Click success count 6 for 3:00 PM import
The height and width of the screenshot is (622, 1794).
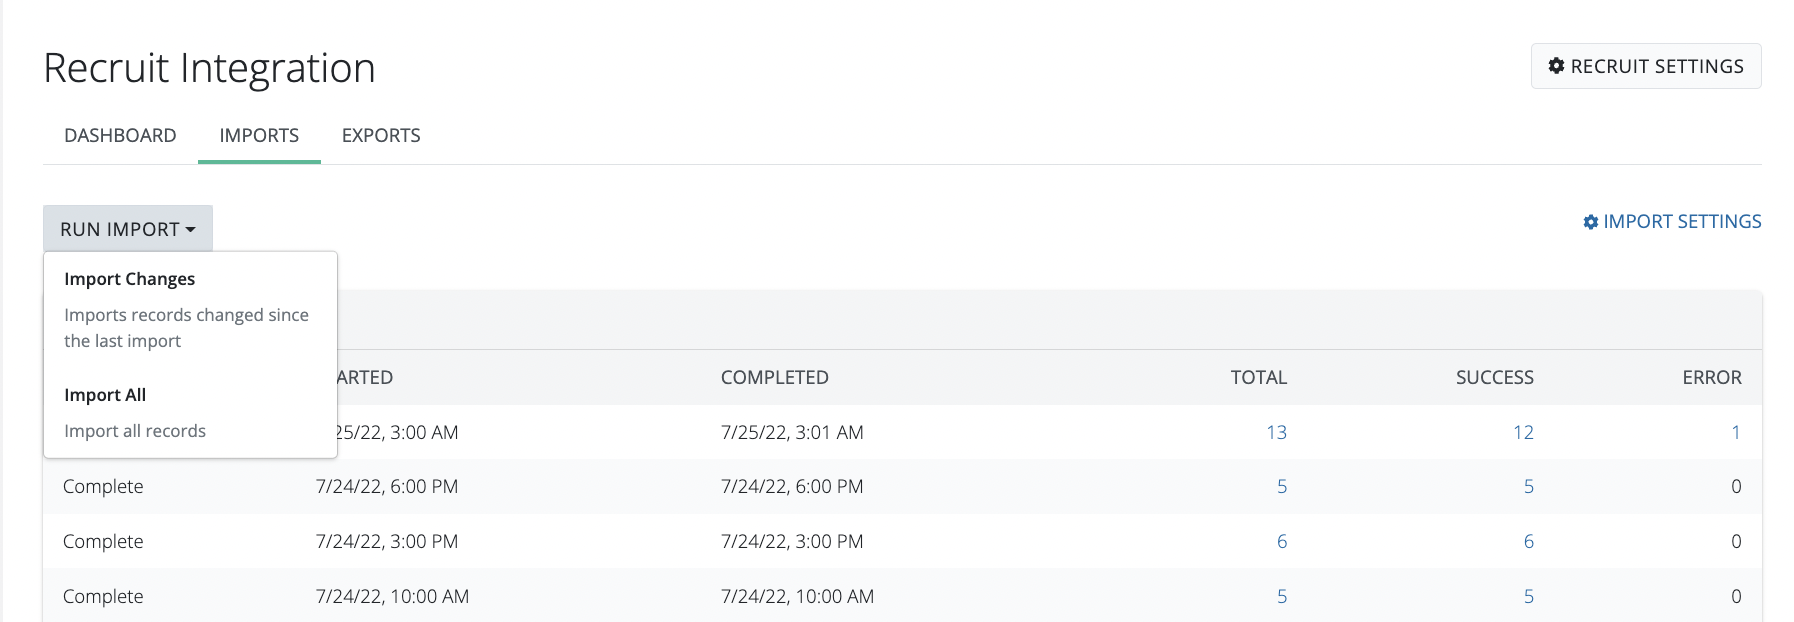[1528, 541]
